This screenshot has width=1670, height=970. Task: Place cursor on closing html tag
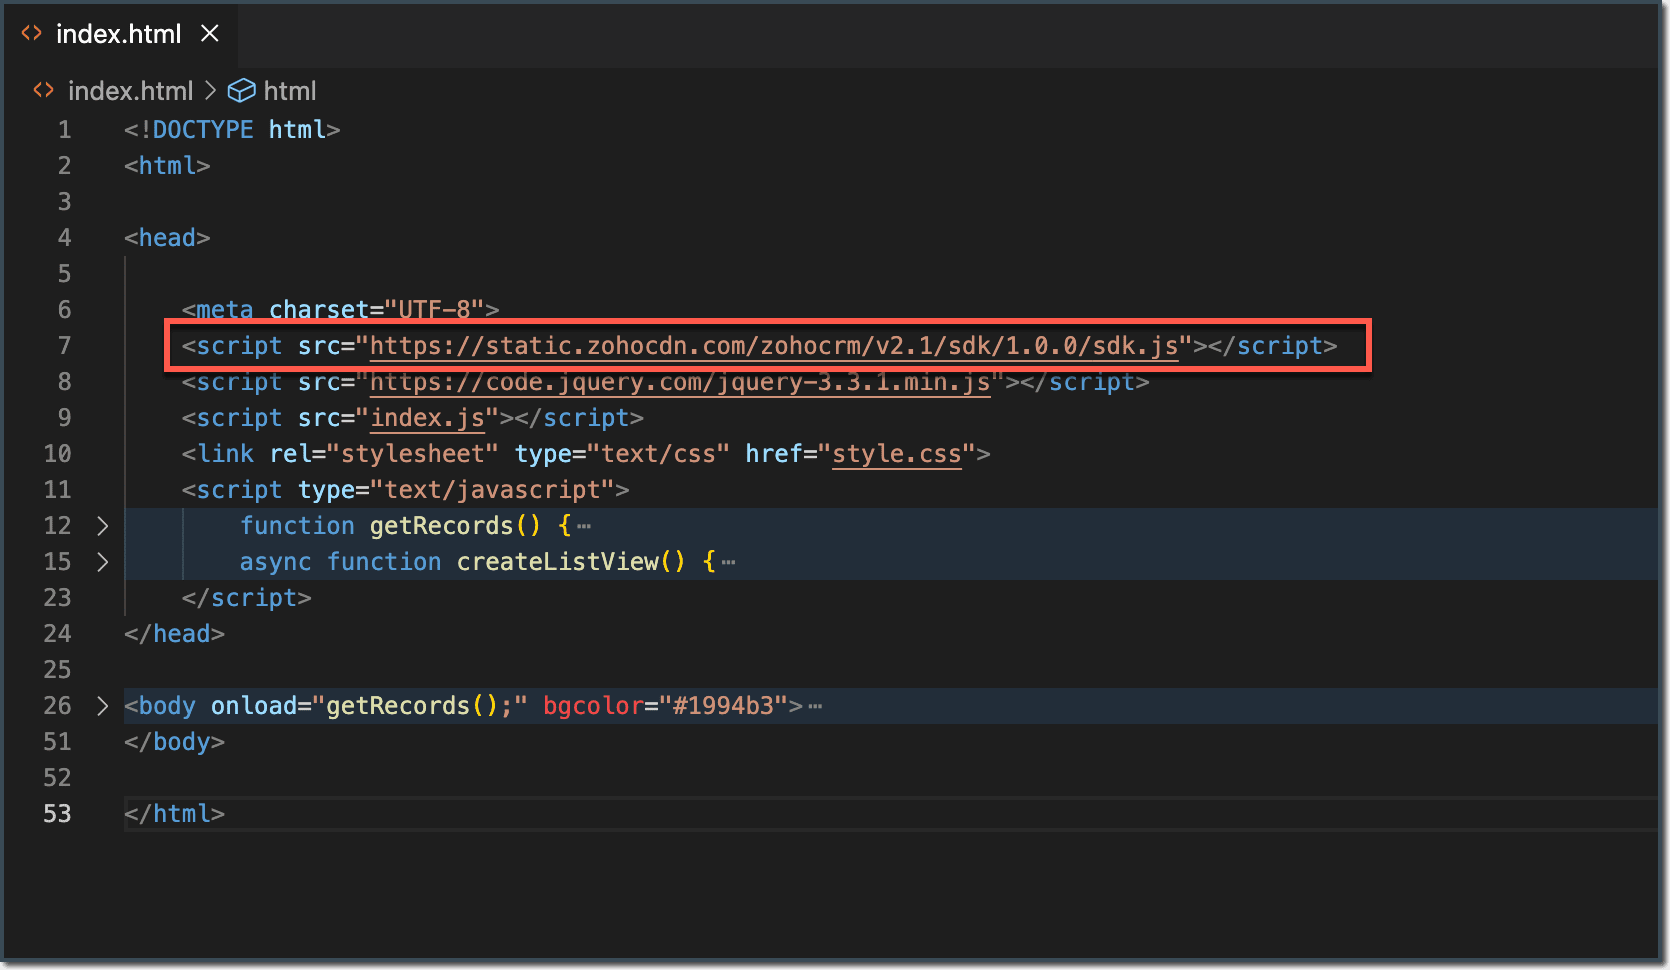tap(174, 814)
